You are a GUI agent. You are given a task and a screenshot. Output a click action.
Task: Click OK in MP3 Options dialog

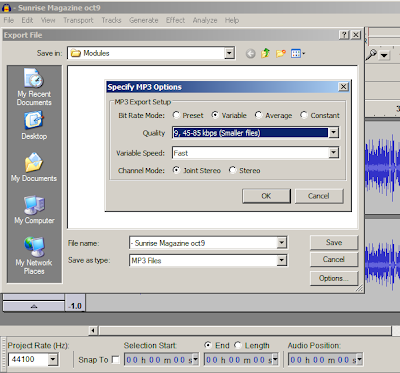pyautogui.click(x=266, y=196)
